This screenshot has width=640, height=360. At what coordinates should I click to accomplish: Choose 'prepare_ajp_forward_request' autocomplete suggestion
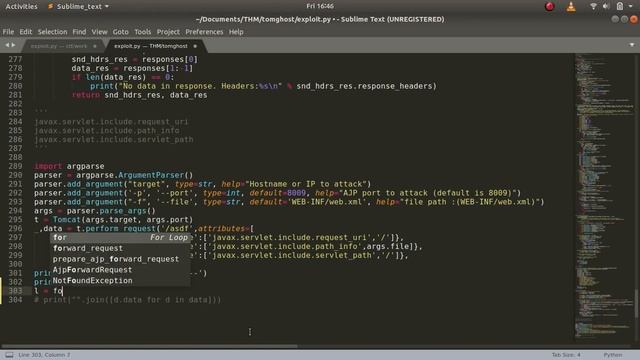[120, 259]
